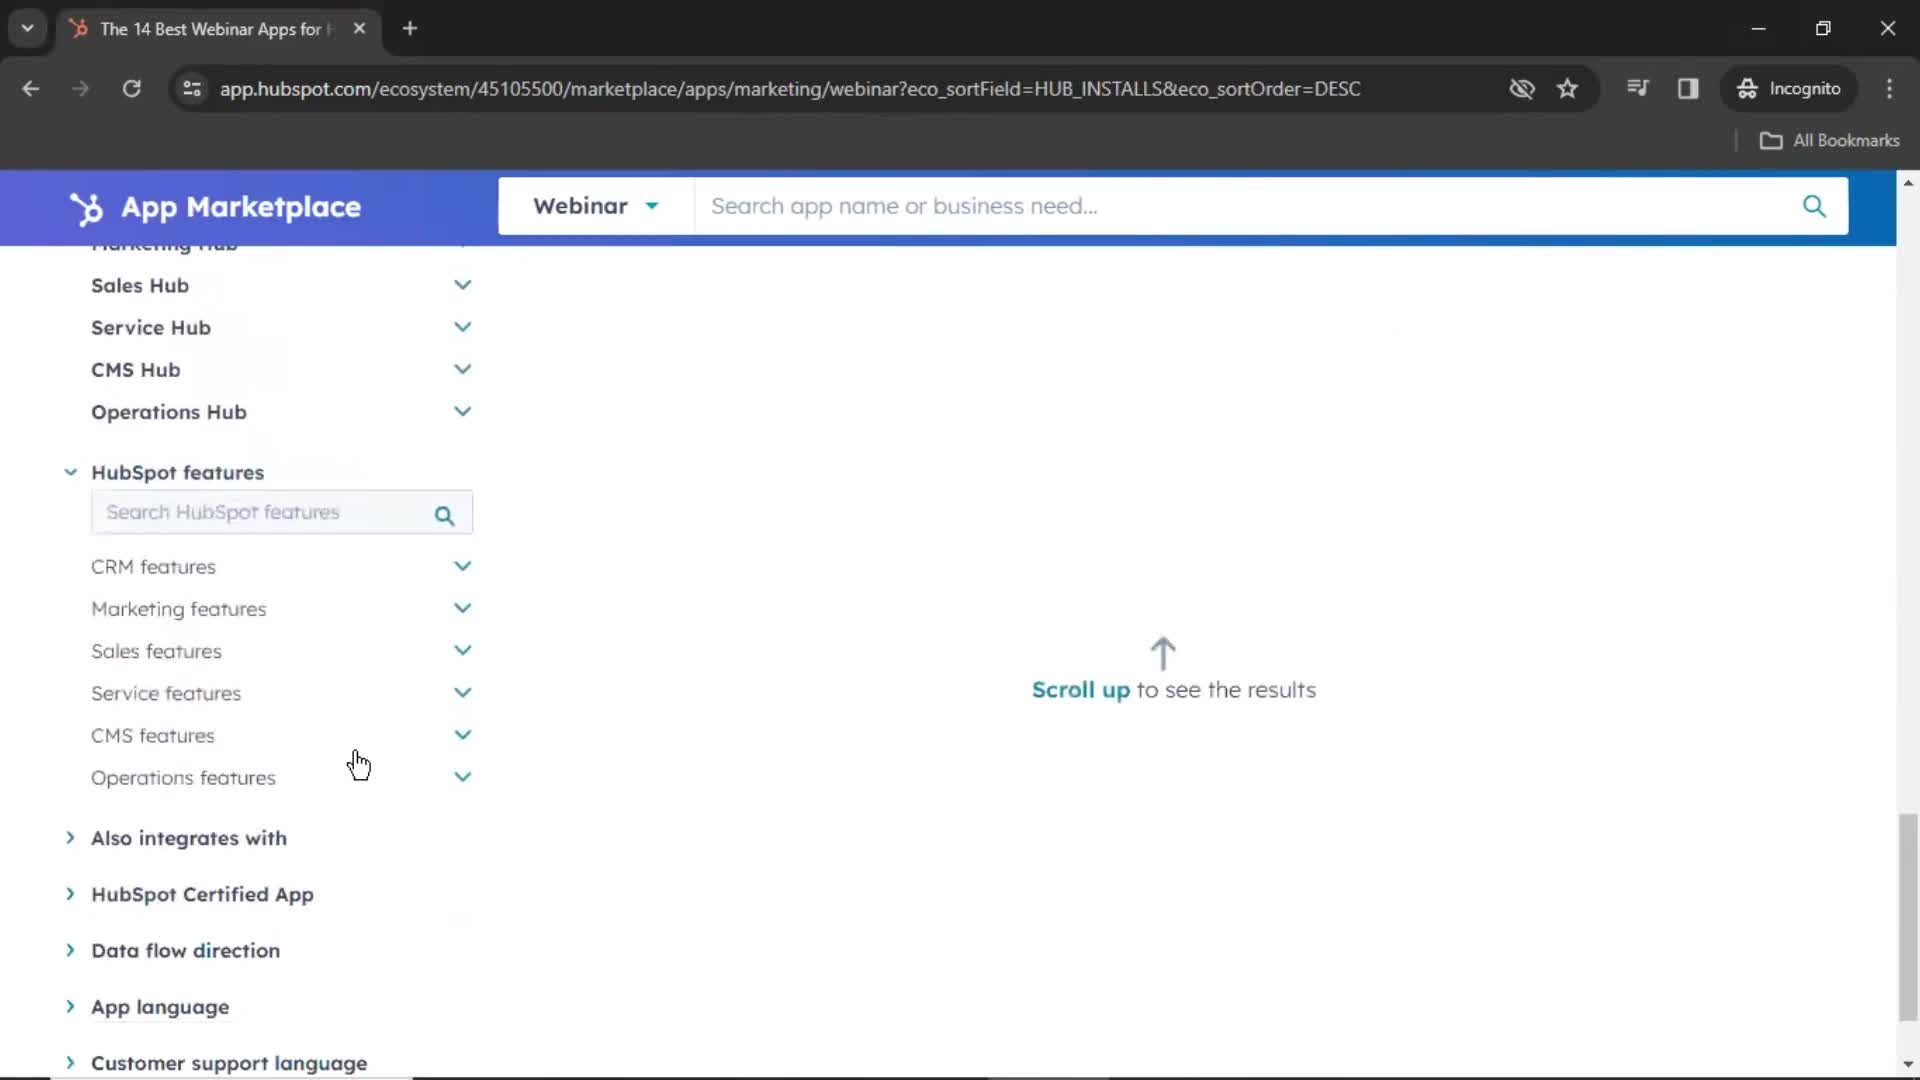Select the Operations Hub menu item
The width and height of the screenshot is (1920, 1080).
point(169,411)
